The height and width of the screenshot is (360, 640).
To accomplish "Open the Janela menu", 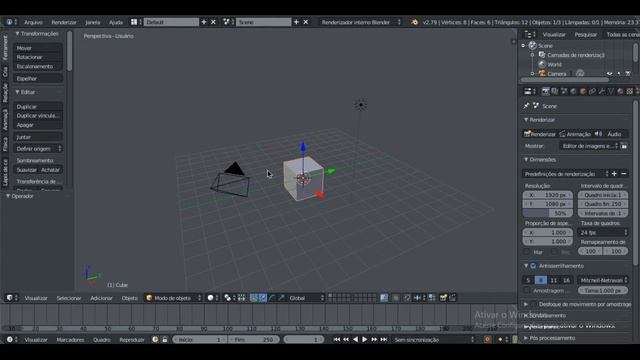I will tap(93, 22).
